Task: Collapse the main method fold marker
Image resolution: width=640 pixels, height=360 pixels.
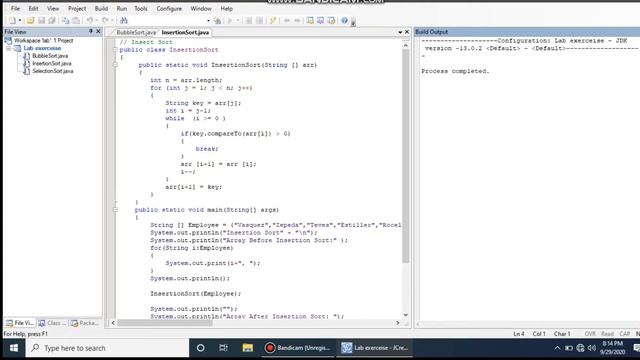Action: (x=115, y=210)
